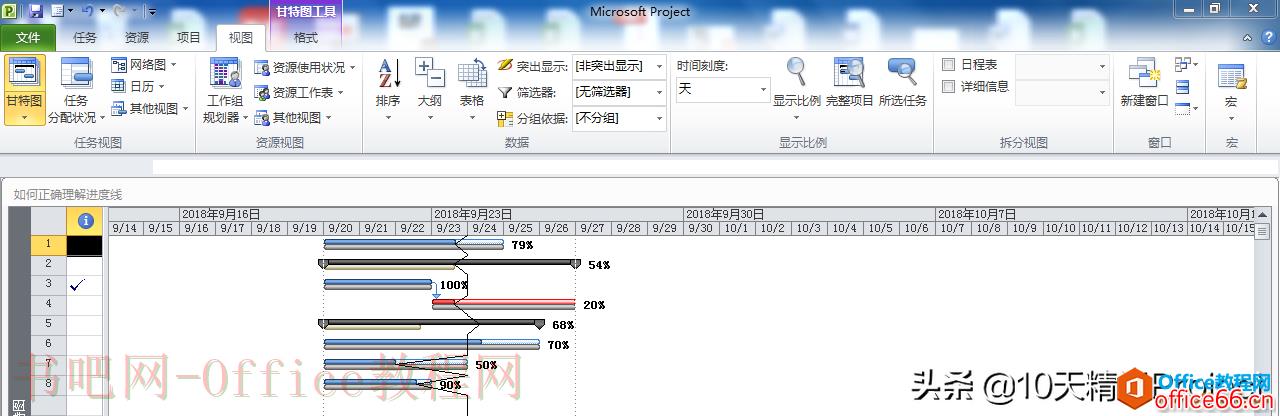
Task: Click the 79% label of task 1 bar
Action: pyautogui.click(x=522, y=245)
